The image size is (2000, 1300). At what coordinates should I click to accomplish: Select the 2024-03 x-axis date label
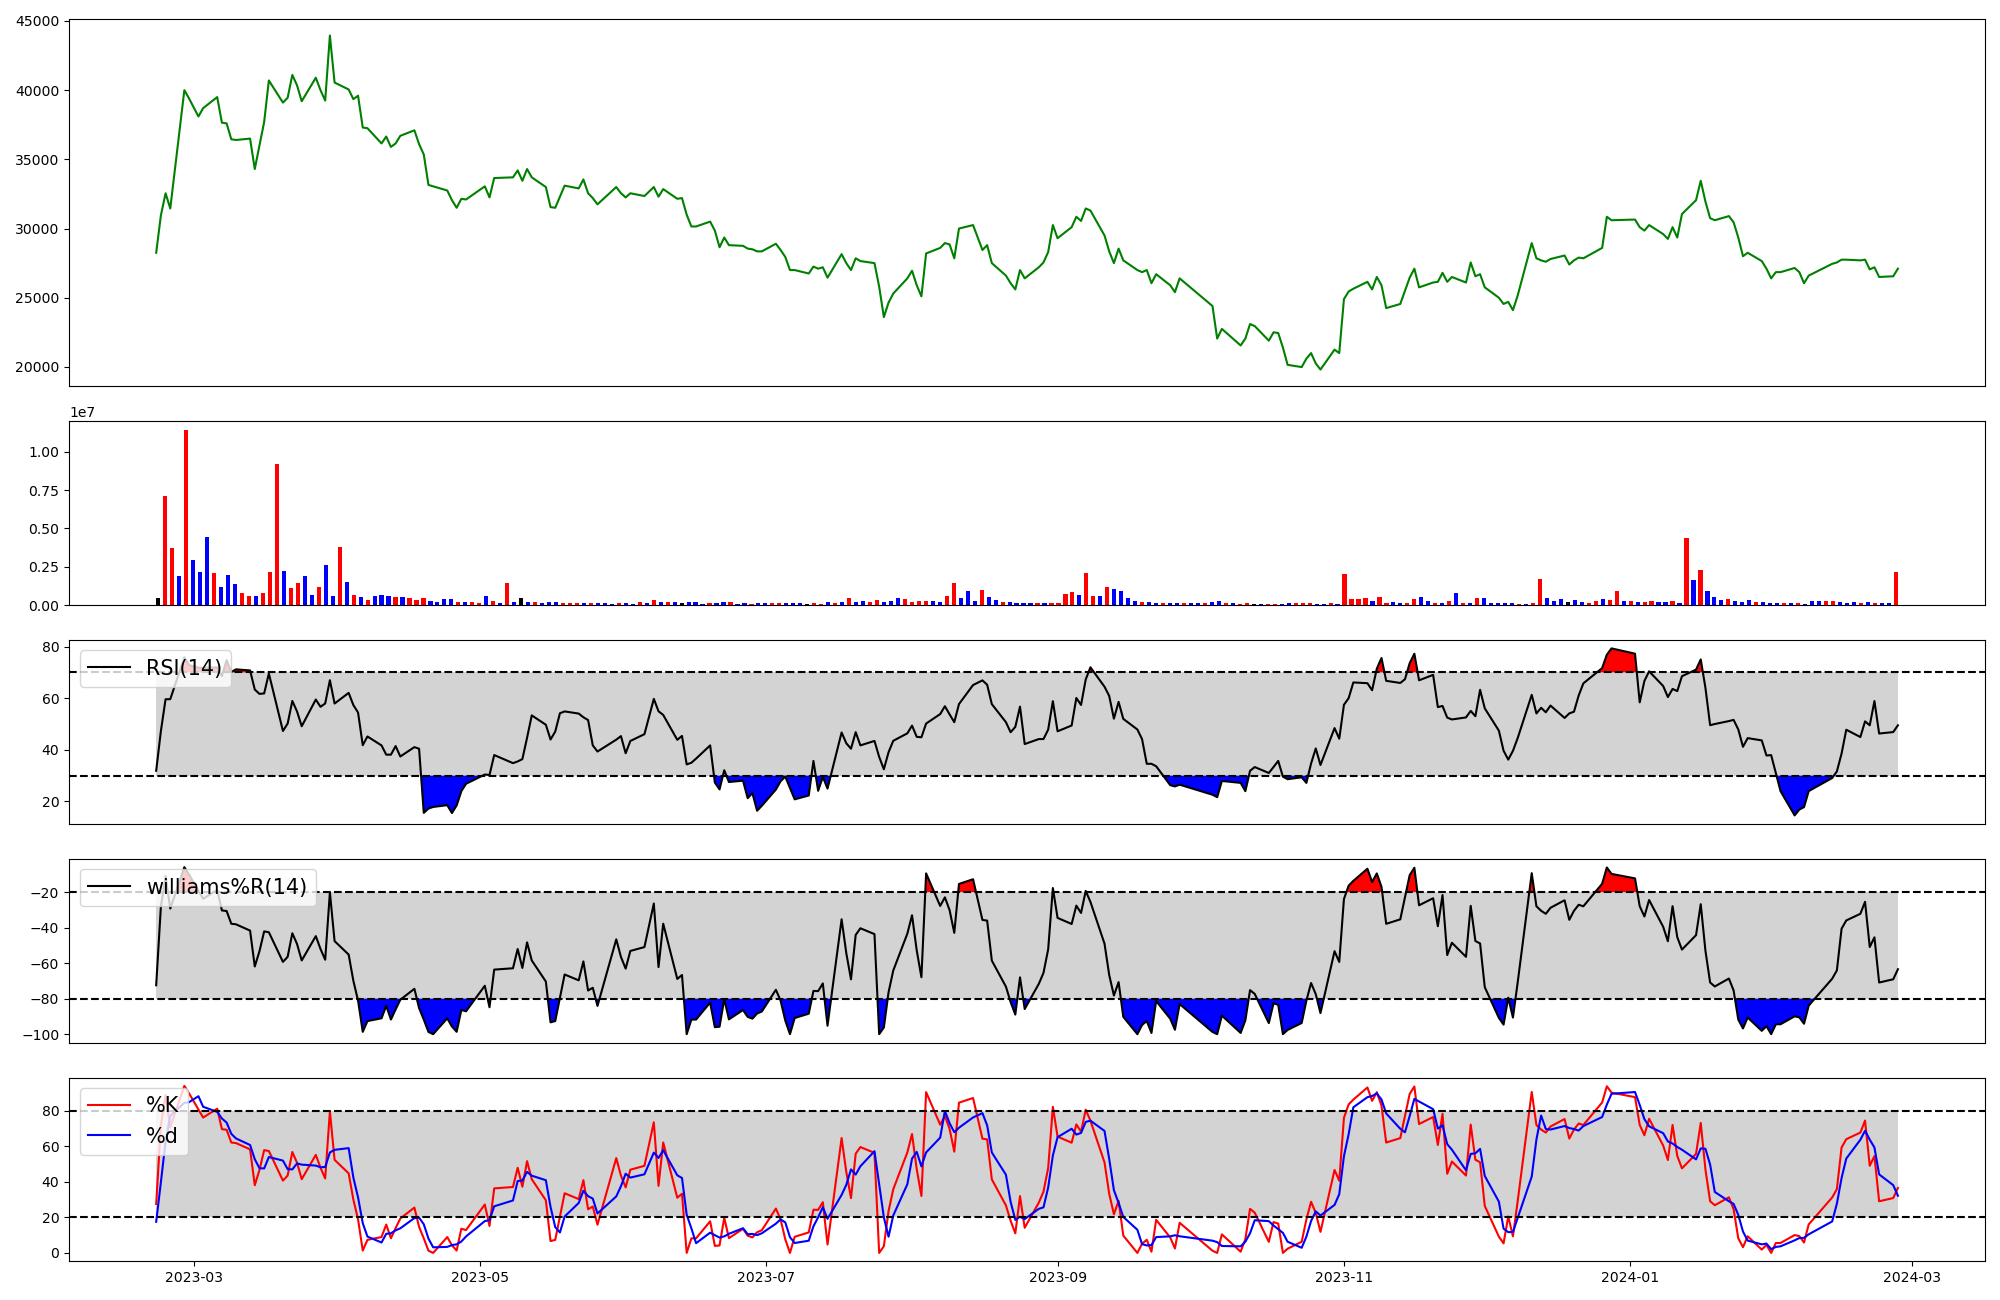pyautogui.click(x=1913, y=1277)
